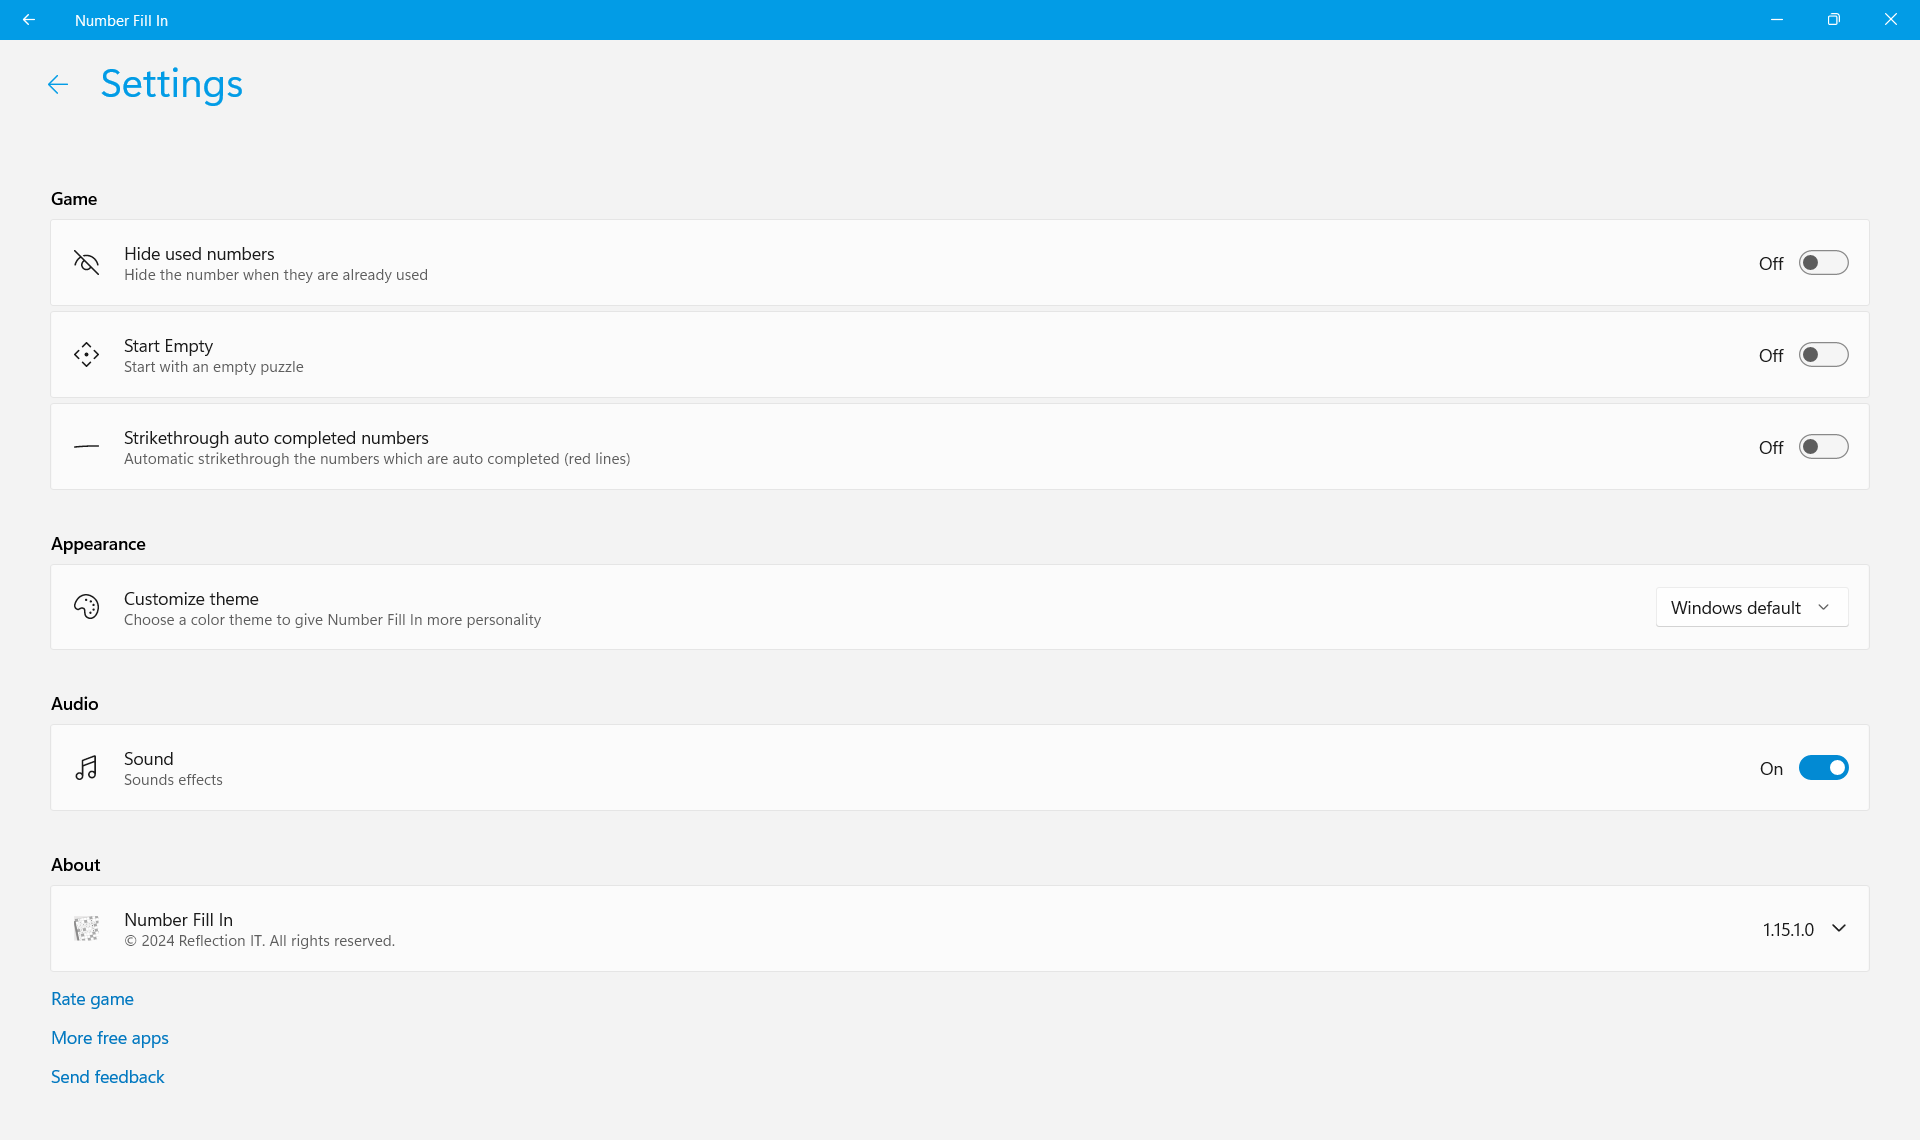Click Send feedback link
1920x1140 pixels.
point(108,1077)
